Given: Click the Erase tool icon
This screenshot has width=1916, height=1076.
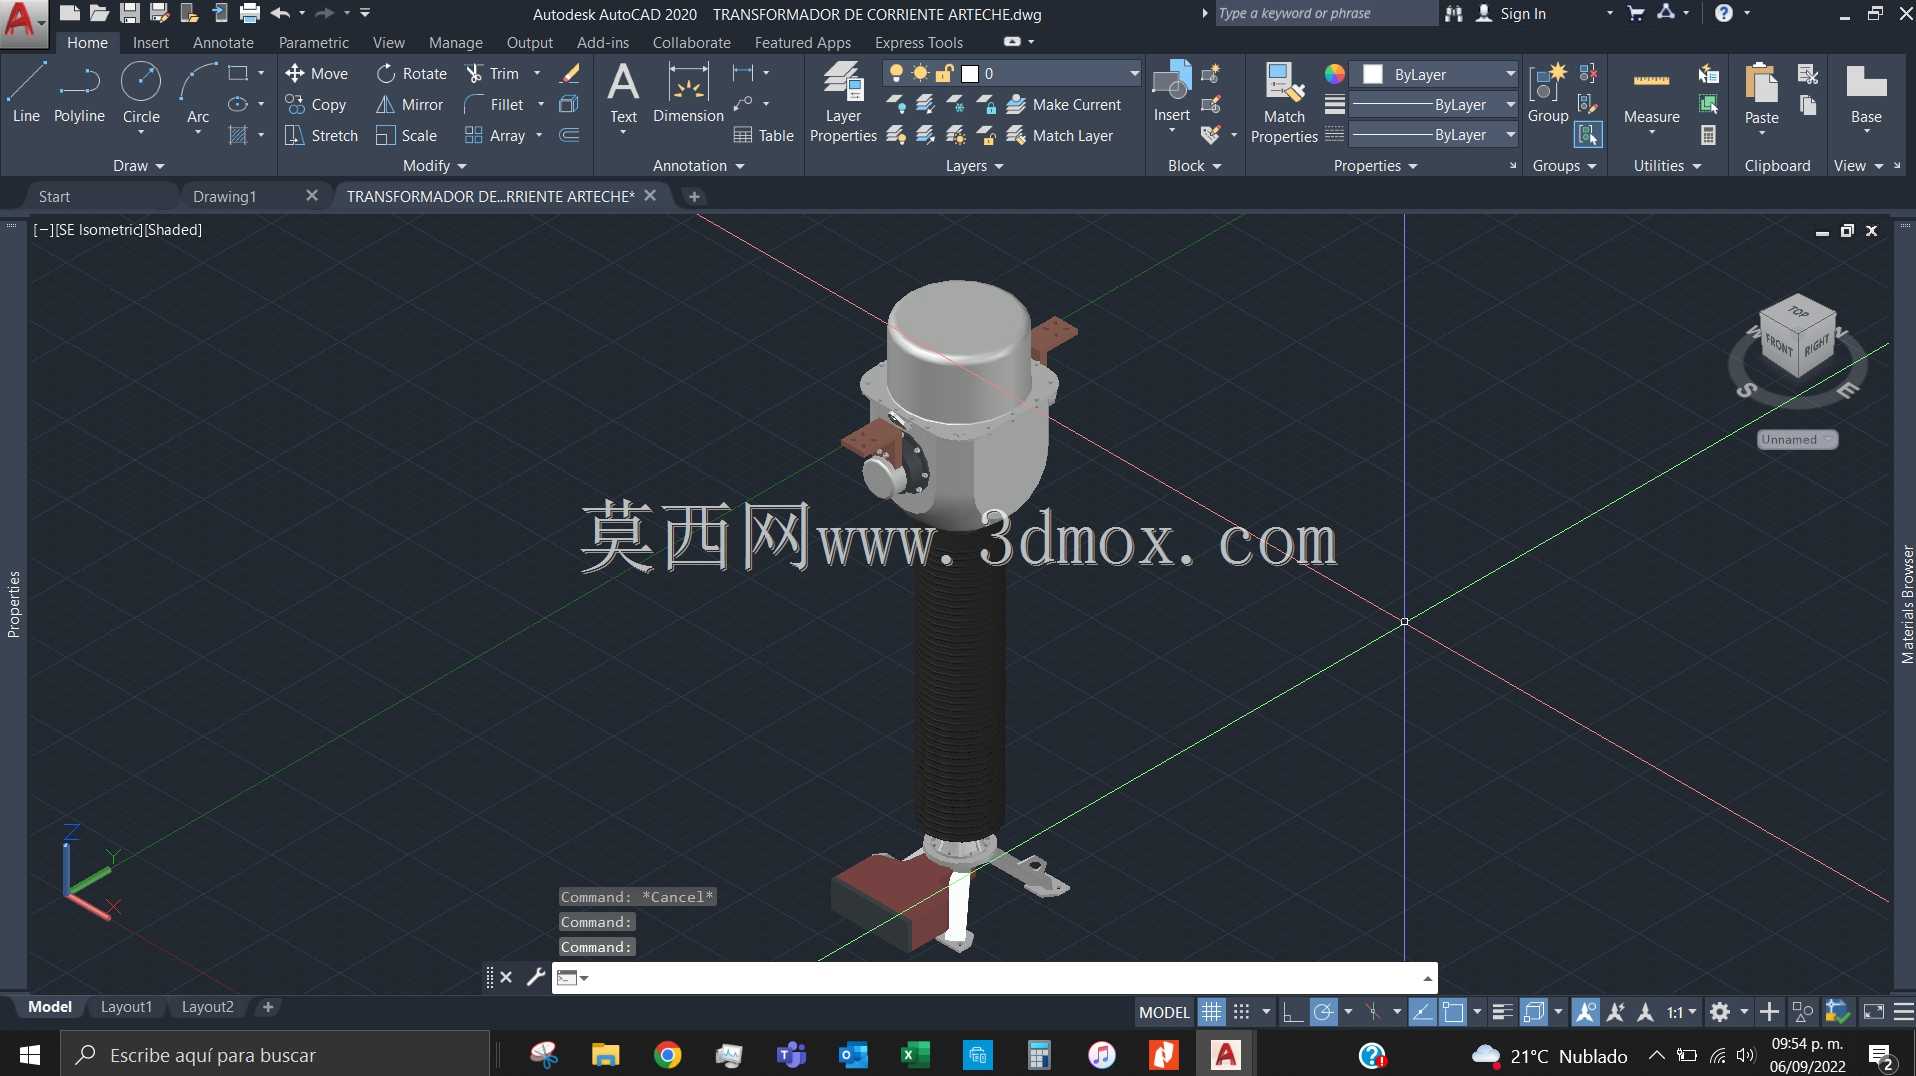Looking at the screenshot, I should 570,73.
